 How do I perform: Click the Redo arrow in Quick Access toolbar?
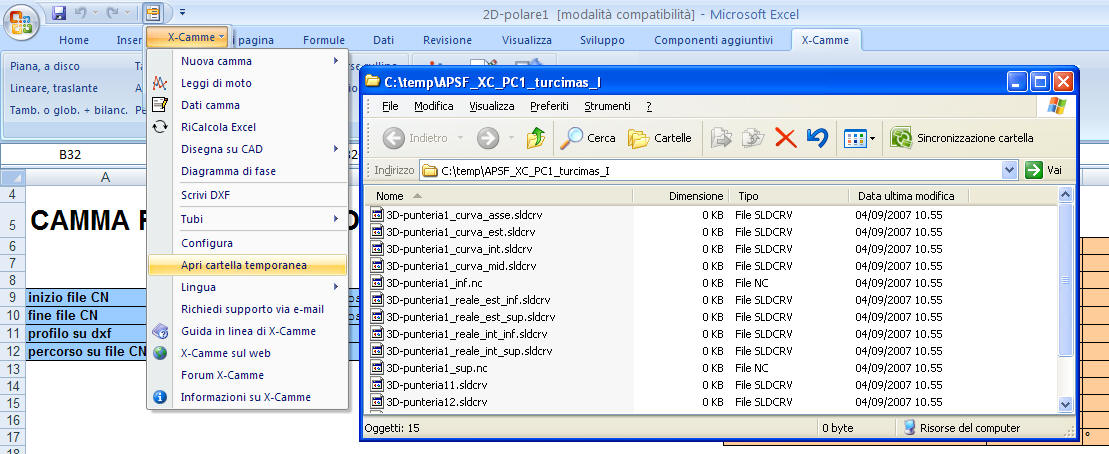pyautogui.click(x=112, y=13)
